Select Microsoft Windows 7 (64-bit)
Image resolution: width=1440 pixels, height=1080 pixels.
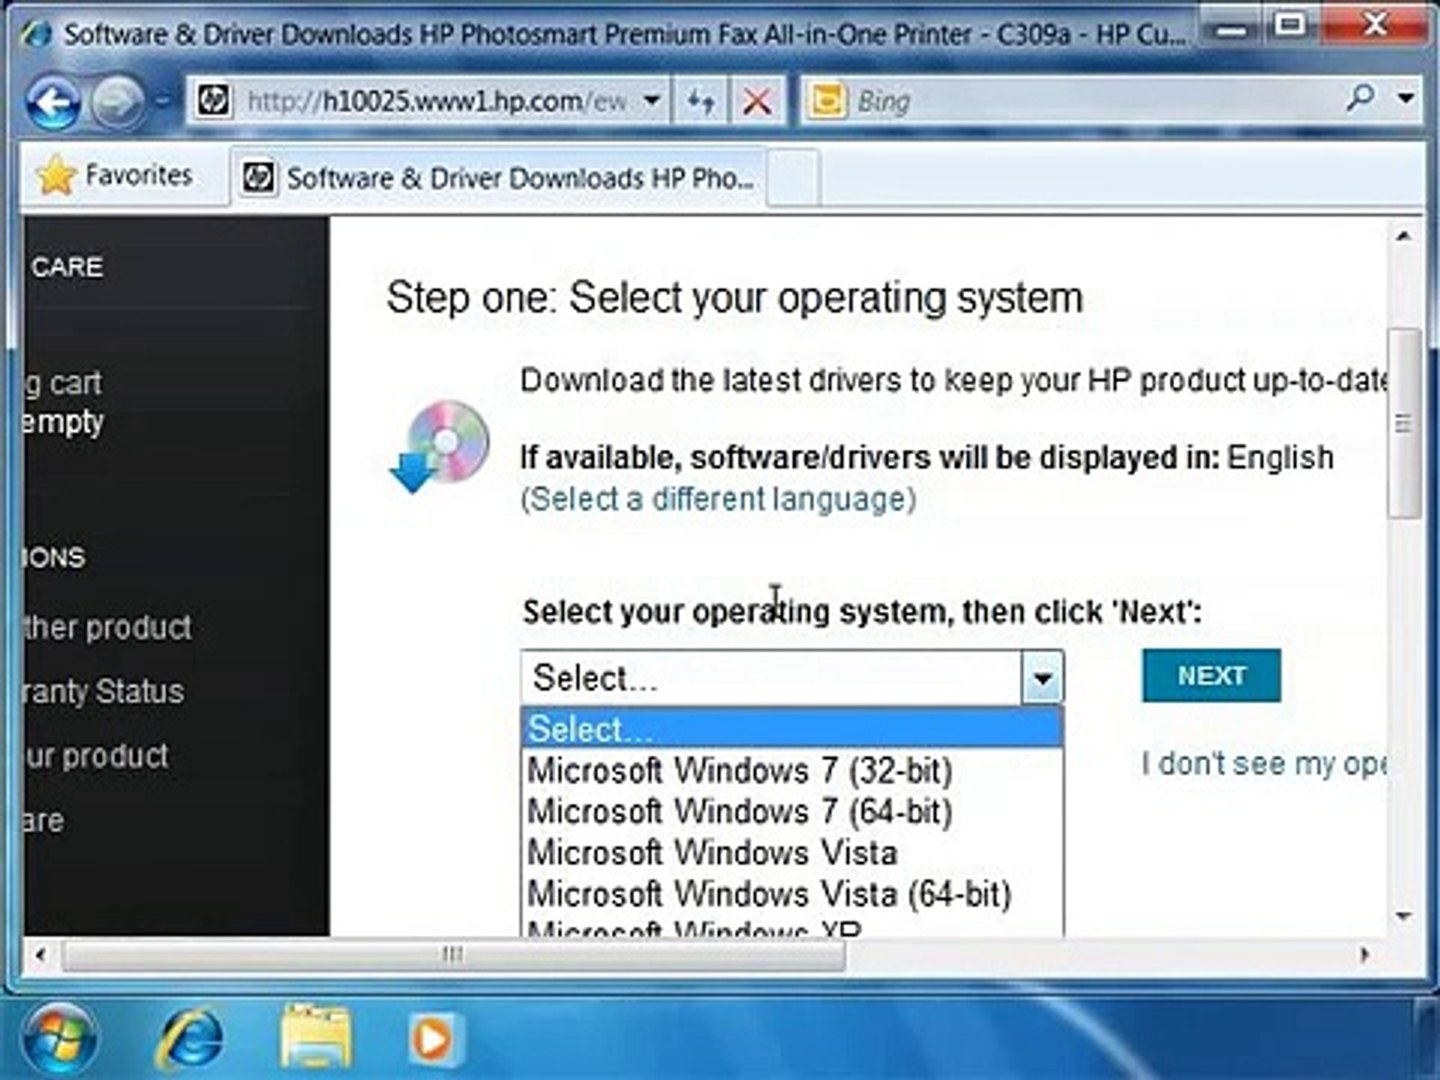tap(791, 811)
